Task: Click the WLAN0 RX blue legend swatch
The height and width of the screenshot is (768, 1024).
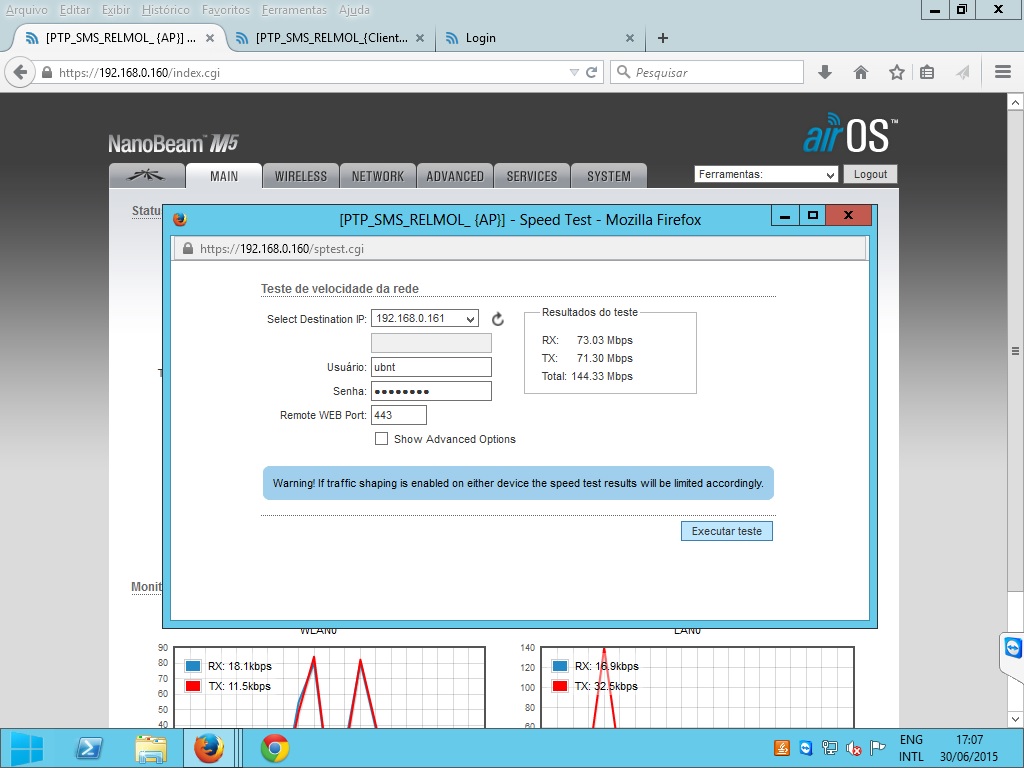Action: point(193,666)
